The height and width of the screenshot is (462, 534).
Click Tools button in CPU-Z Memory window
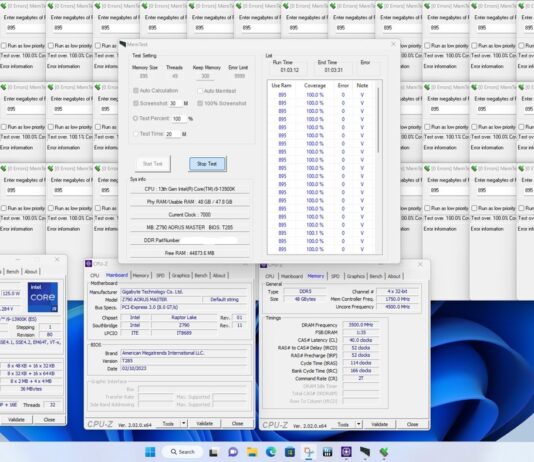point(343,424)
